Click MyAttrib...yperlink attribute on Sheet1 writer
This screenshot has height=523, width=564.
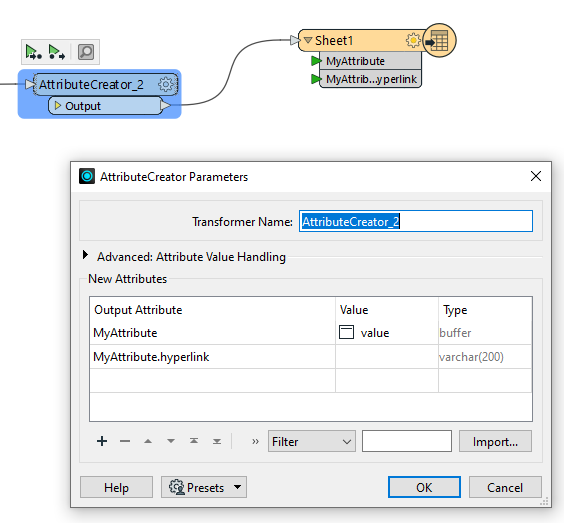pyautogui.click(x=370, y=79)
